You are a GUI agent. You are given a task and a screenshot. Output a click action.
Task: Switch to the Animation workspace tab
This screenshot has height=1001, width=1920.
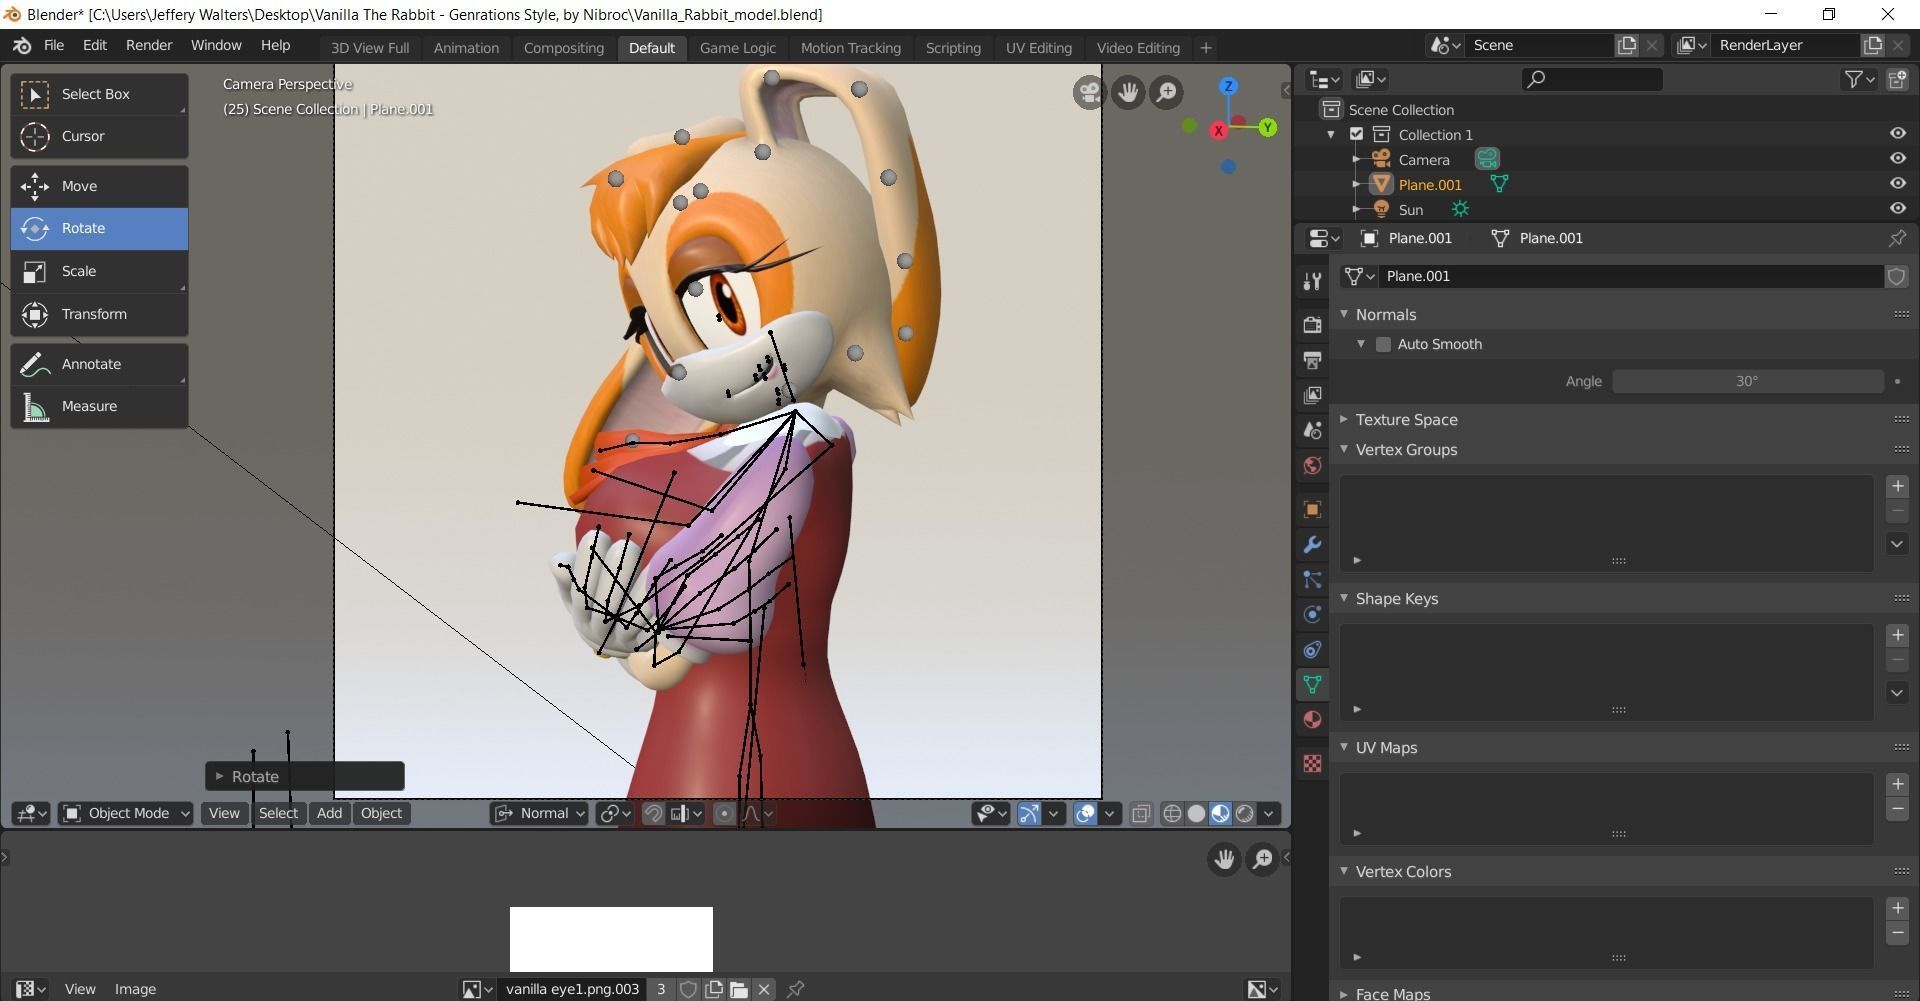466,48
